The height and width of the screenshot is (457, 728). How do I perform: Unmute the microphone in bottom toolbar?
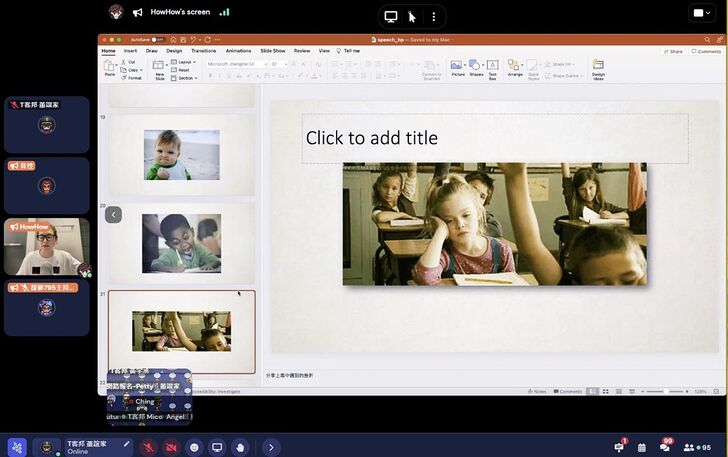pyautogui.click(x=149, y=447)
